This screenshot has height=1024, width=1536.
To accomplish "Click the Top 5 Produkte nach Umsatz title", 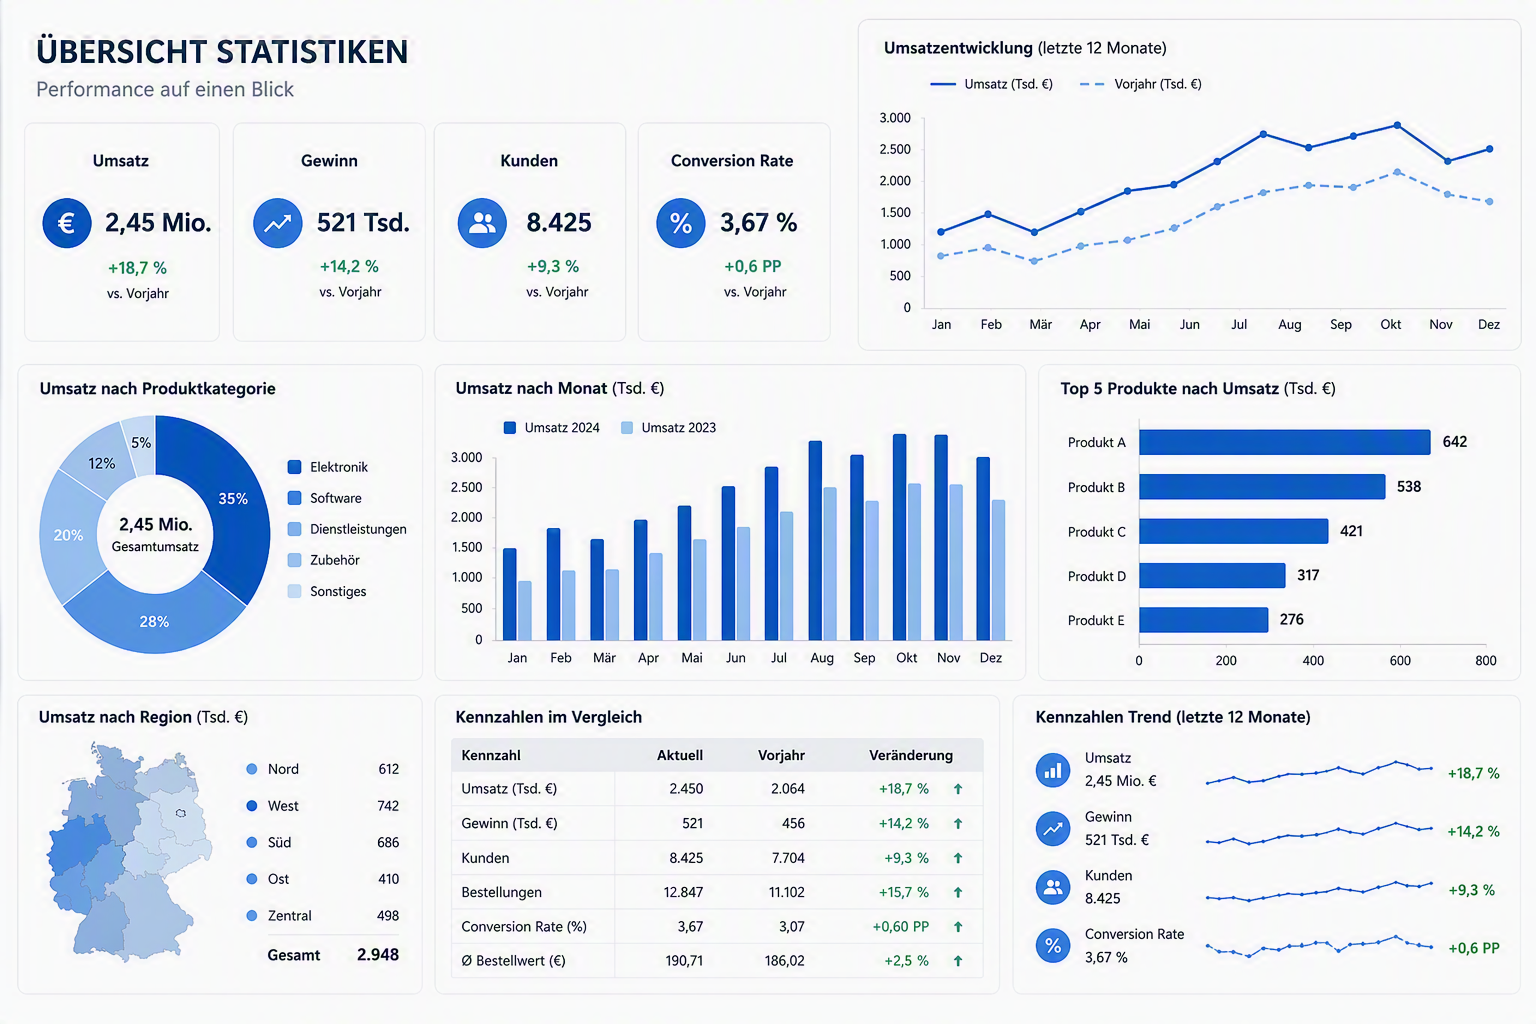I will [x=1198, y=388].
